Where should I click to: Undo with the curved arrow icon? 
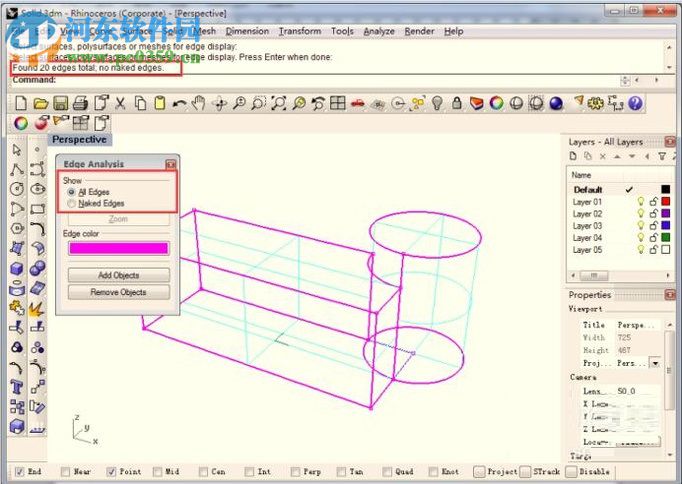click(179, 103)
